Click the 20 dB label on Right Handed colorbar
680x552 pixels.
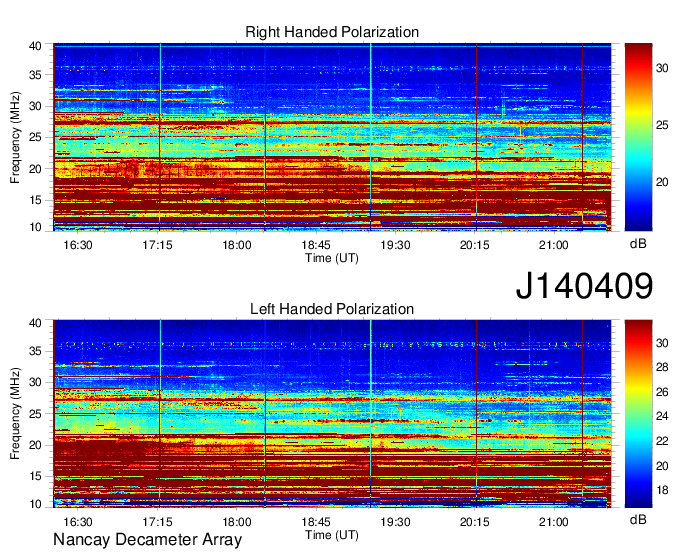tap(662, 182)
